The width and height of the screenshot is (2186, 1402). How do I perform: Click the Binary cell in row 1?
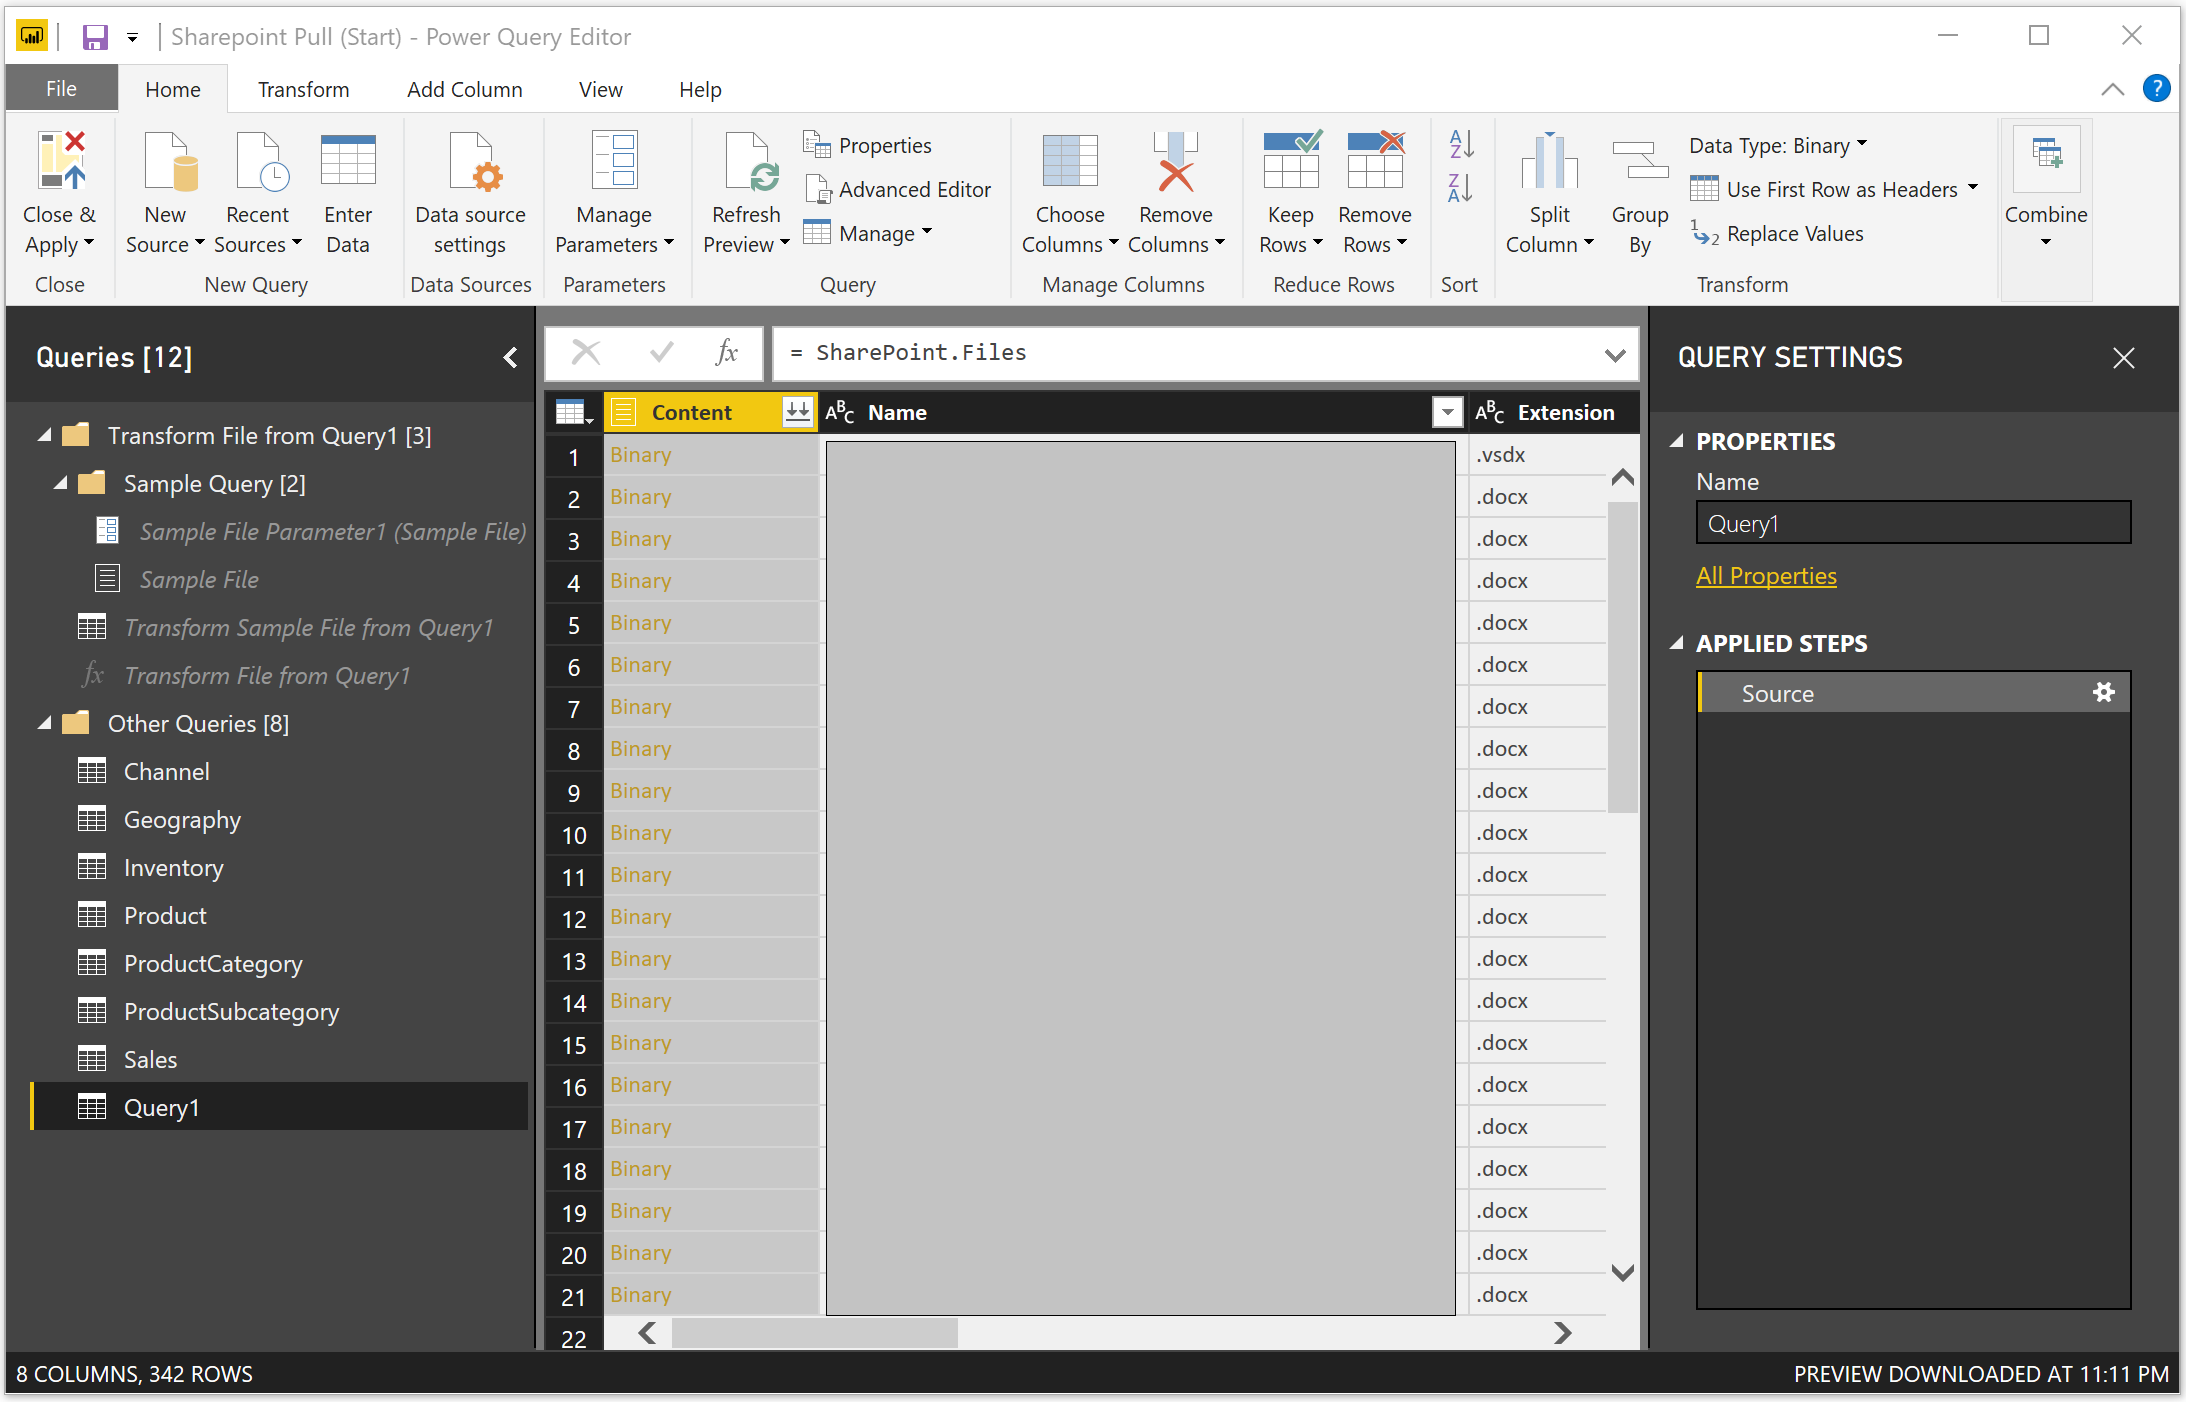711,455
